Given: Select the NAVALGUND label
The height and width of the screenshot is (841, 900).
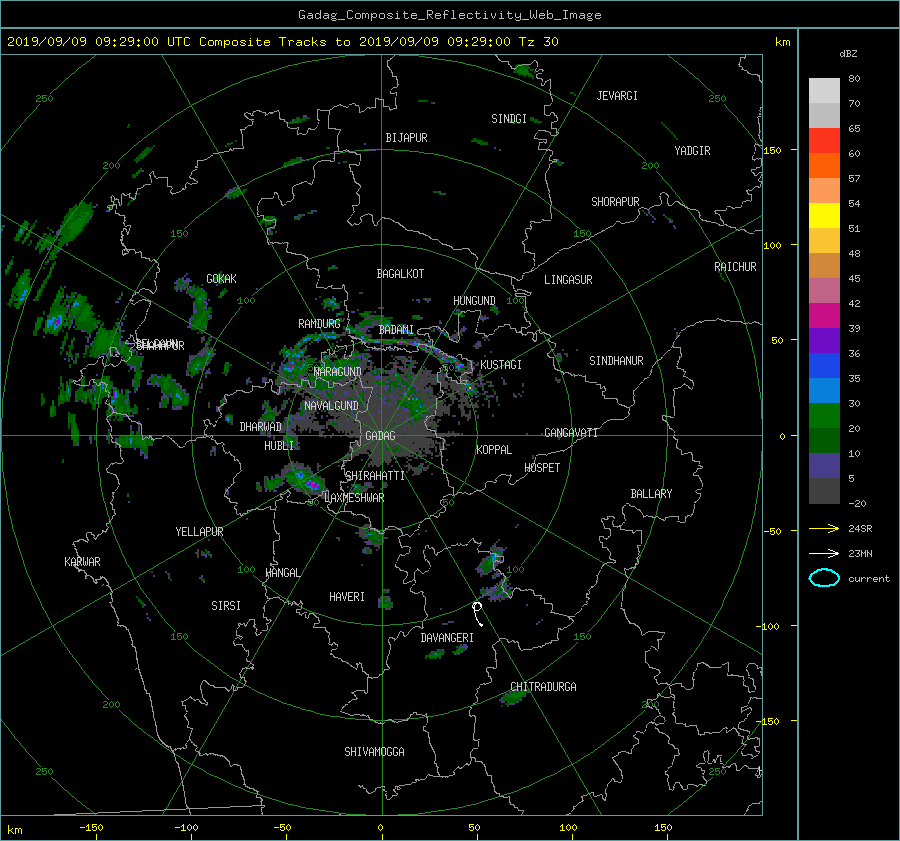Looking at the screenshot, I should (331, 406).
